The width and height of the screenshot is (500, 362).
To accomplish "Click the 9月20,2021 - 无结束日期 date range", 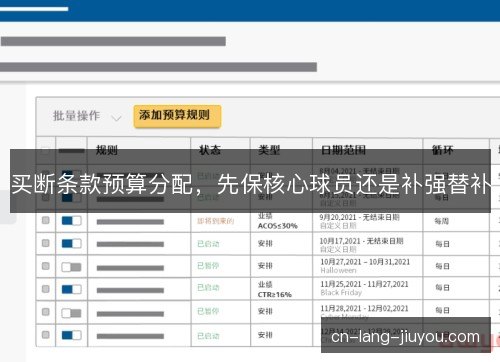I will click(360, 217).
